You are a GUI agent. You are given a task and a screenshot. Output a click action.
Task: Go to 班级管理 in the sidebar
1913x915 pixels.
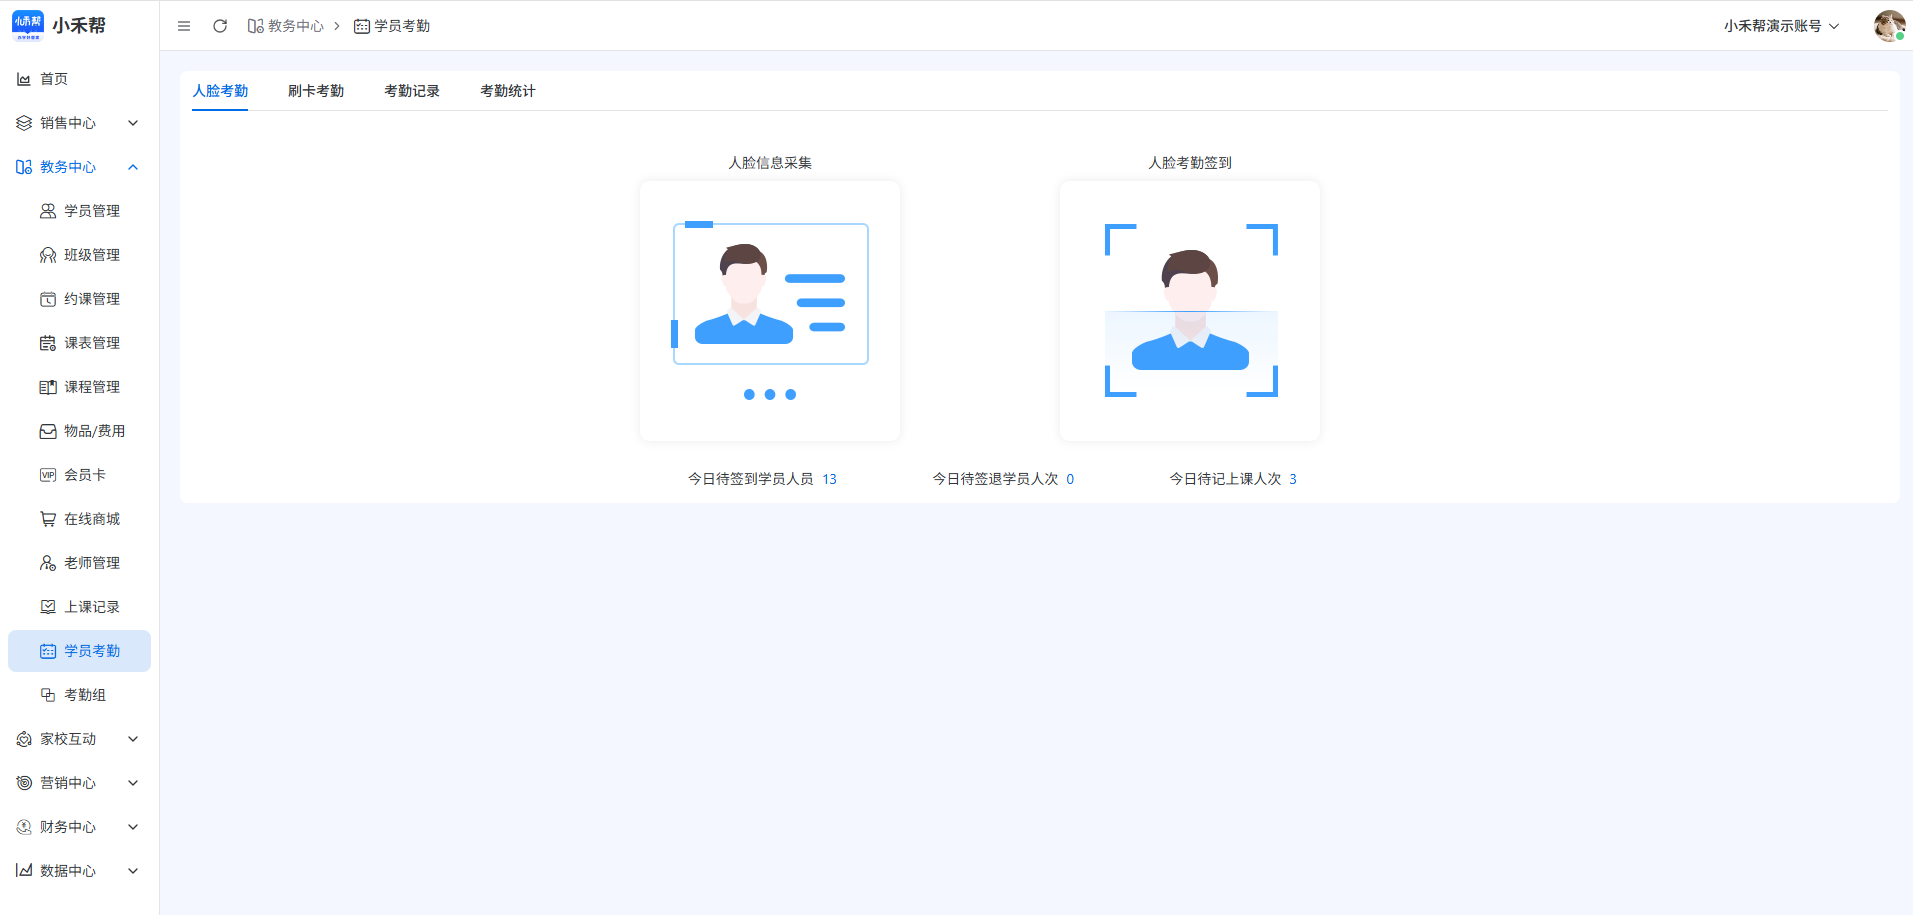[91, 255]
